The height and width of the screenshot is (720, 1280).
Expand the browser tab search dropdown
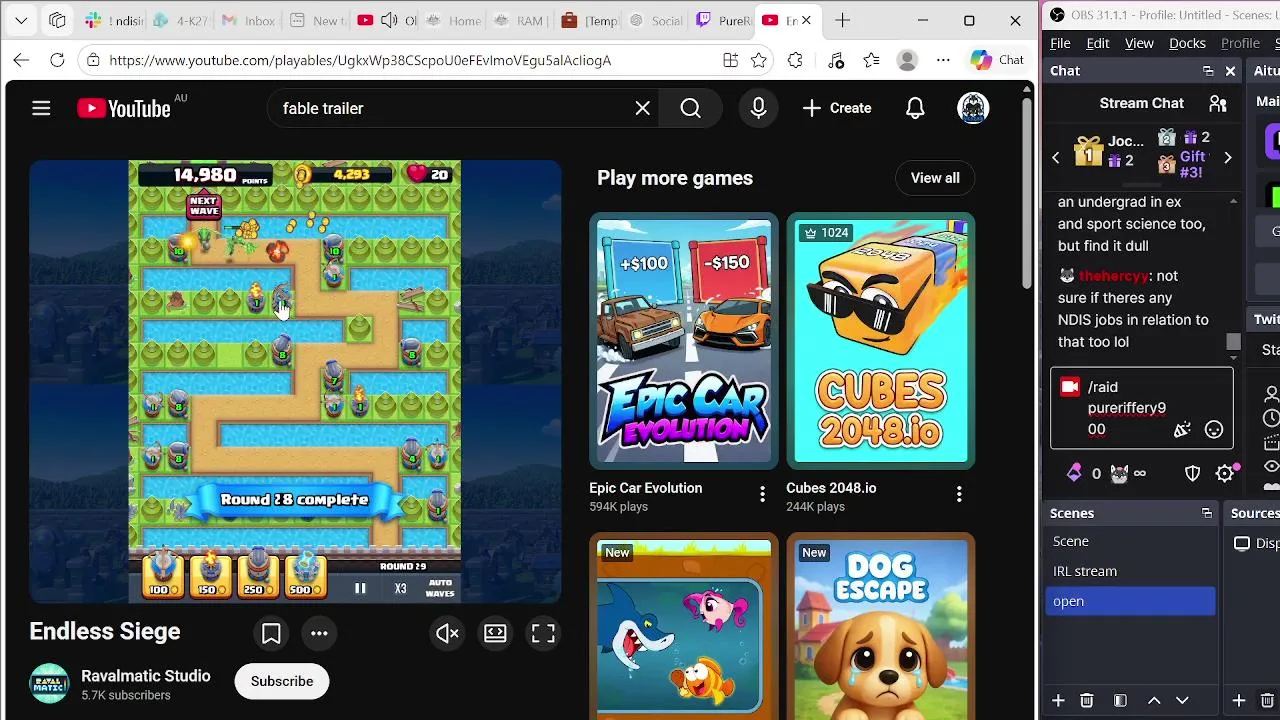21,20
